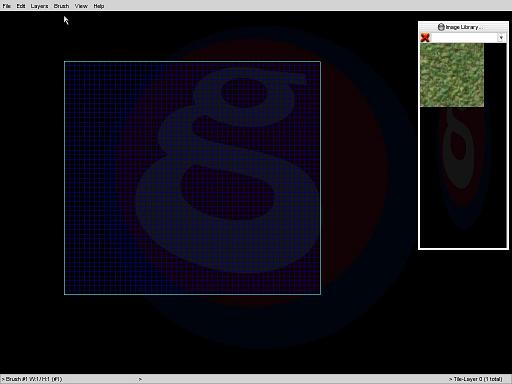Open the View menu
The height and width of the screenshot is (384, 512).
pyautogui.click(x=81, y=6)
